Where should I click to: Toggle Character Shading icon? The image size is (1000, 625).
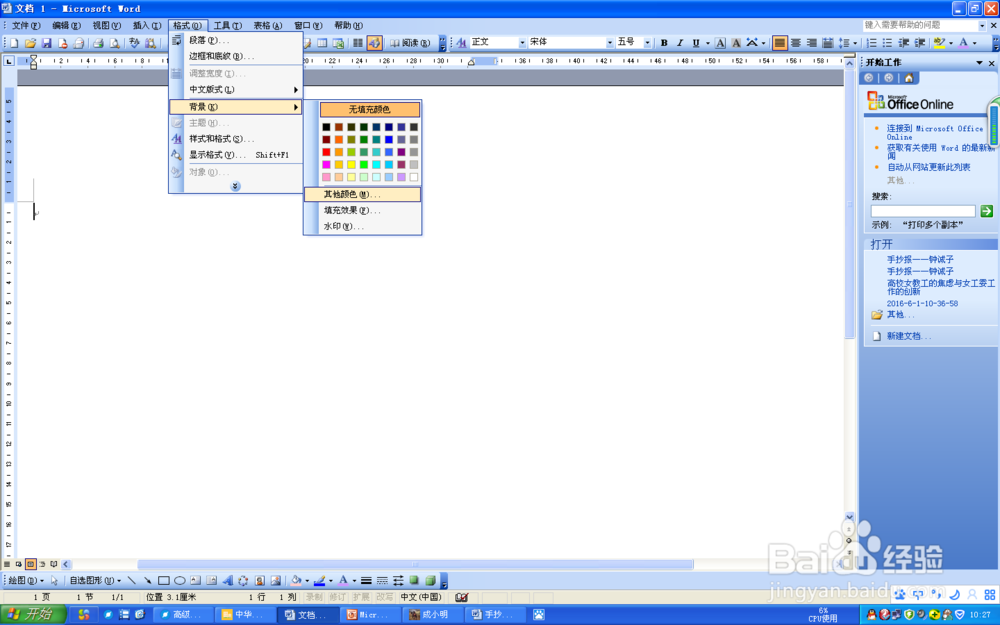coord(736,43)
